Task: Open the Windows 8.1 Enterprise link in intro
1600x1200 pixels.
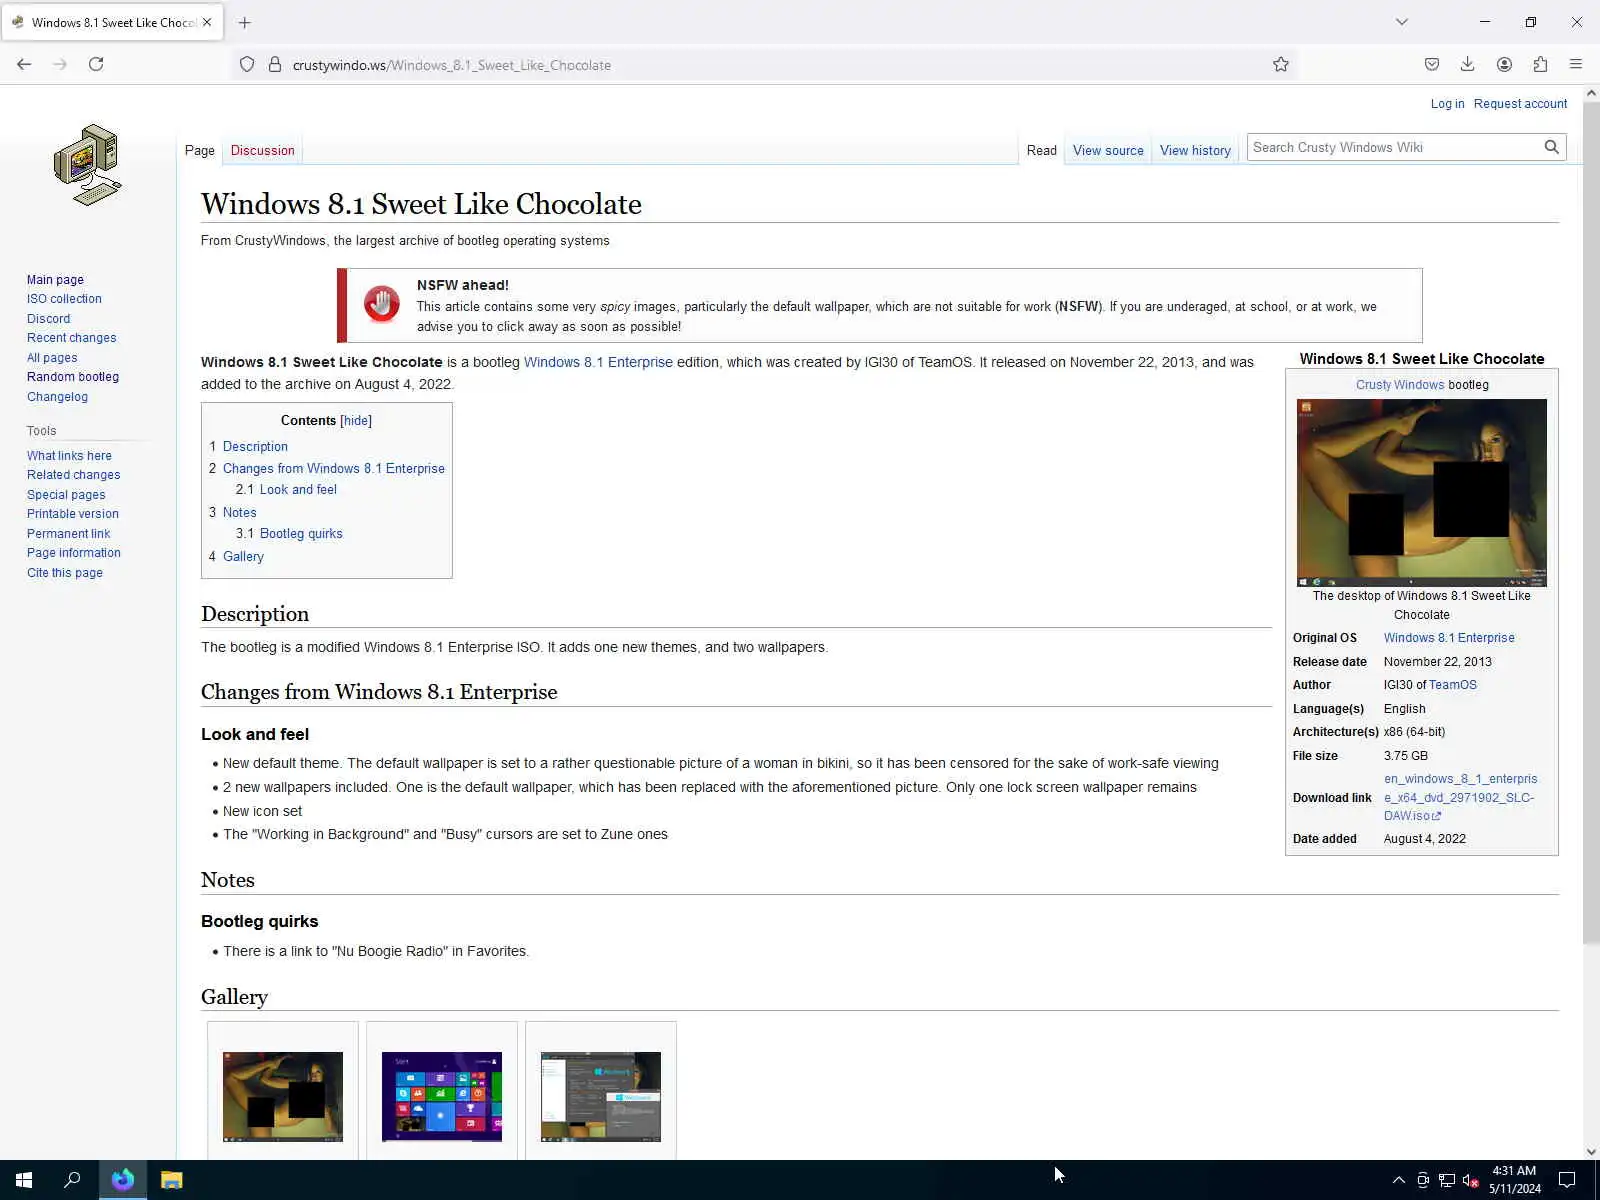Action: click(x=598, y=362)
